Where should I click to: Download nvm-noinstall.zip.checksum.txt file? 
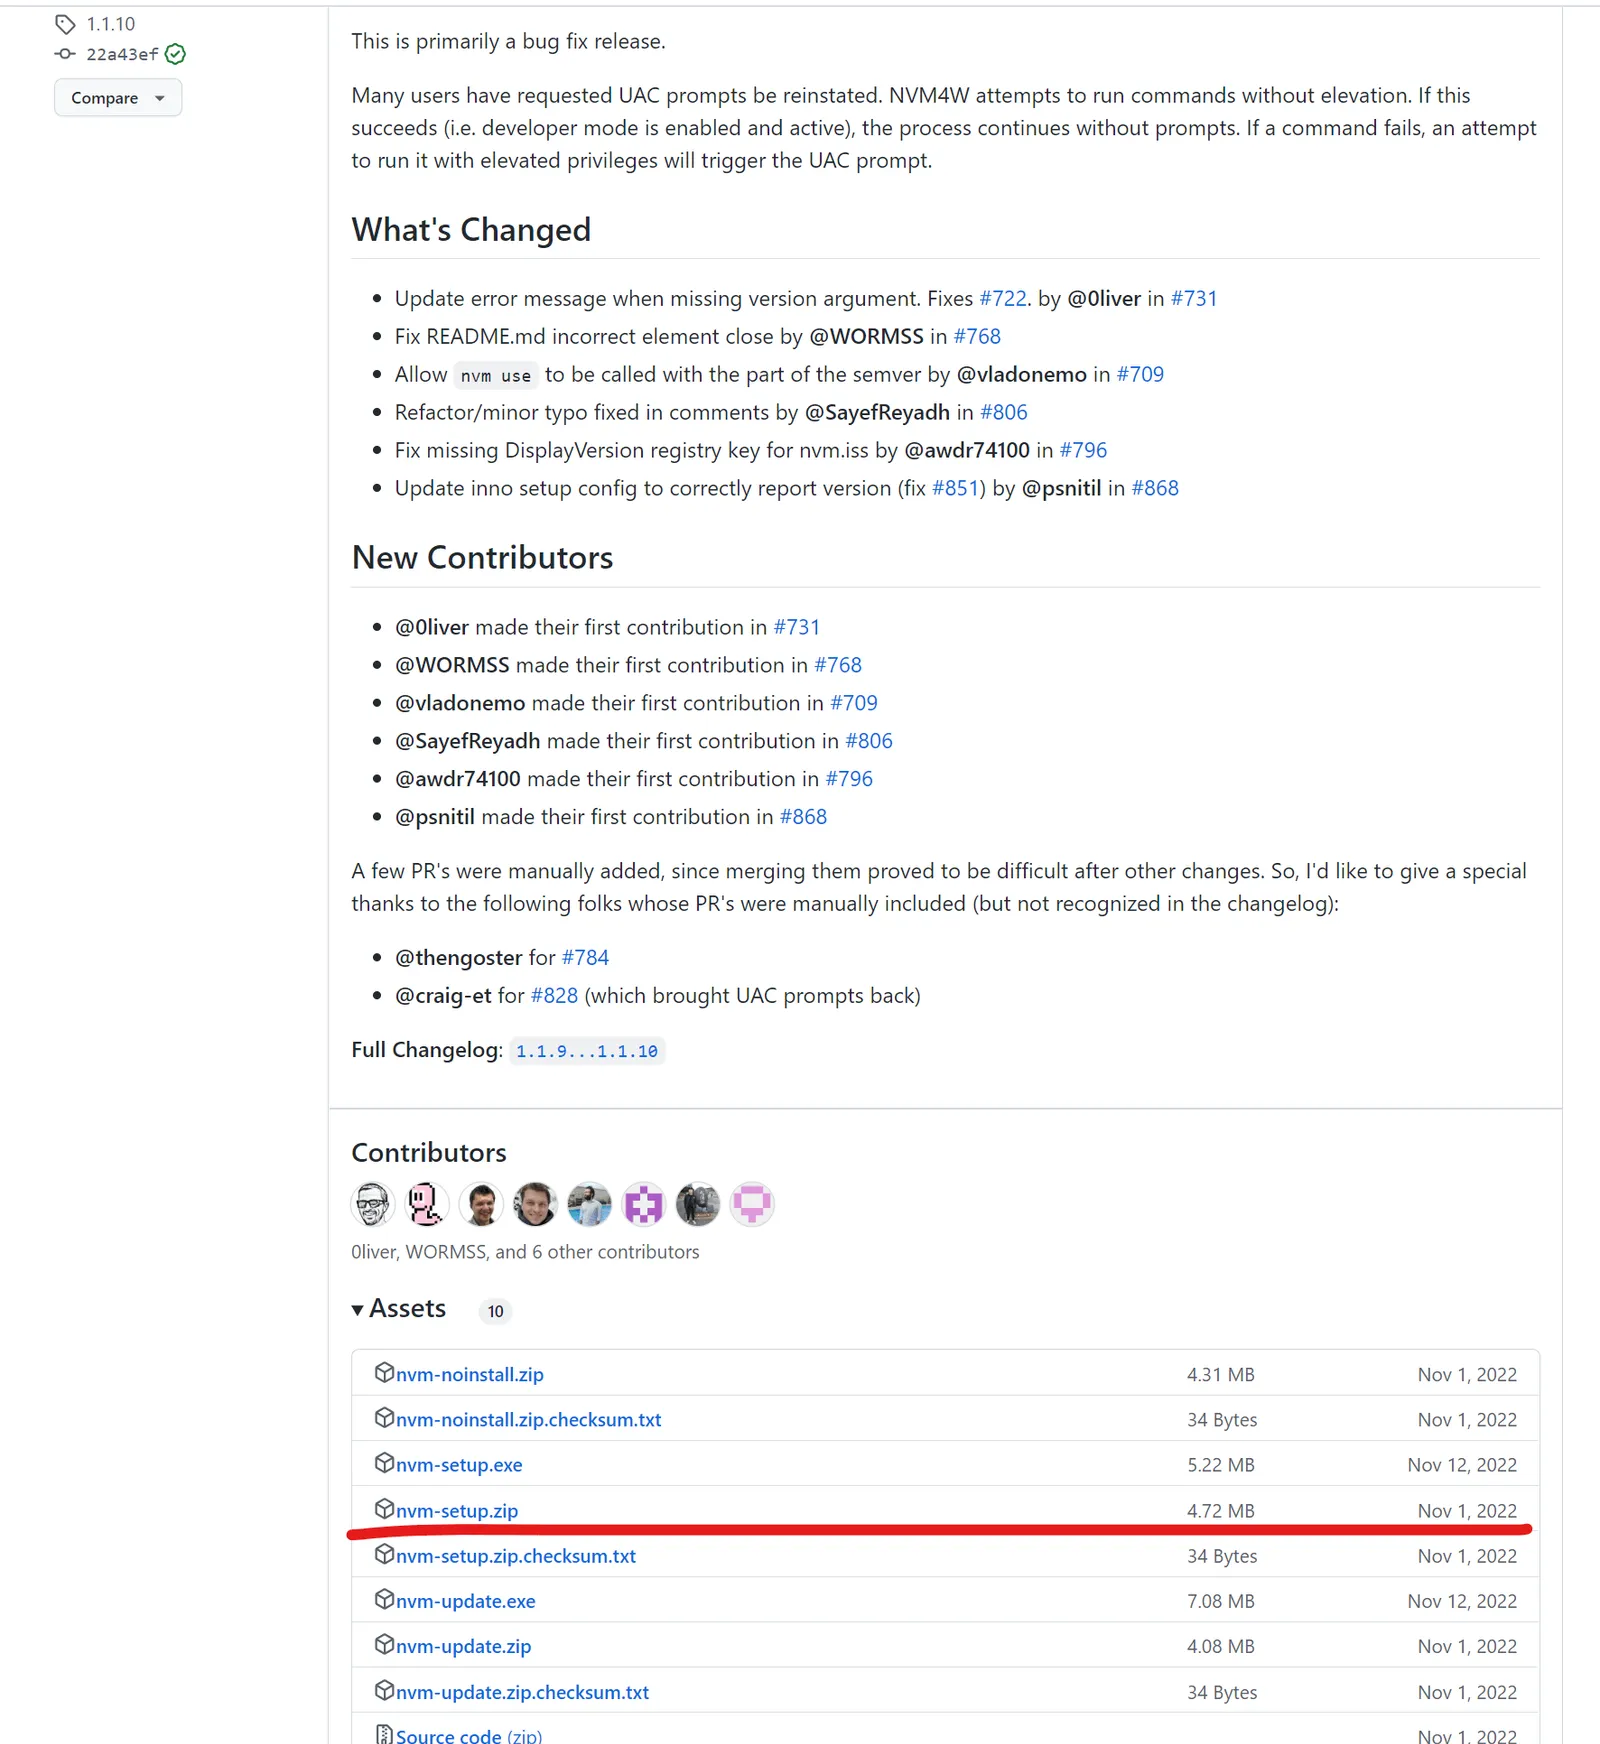[x=528, y=1420]
